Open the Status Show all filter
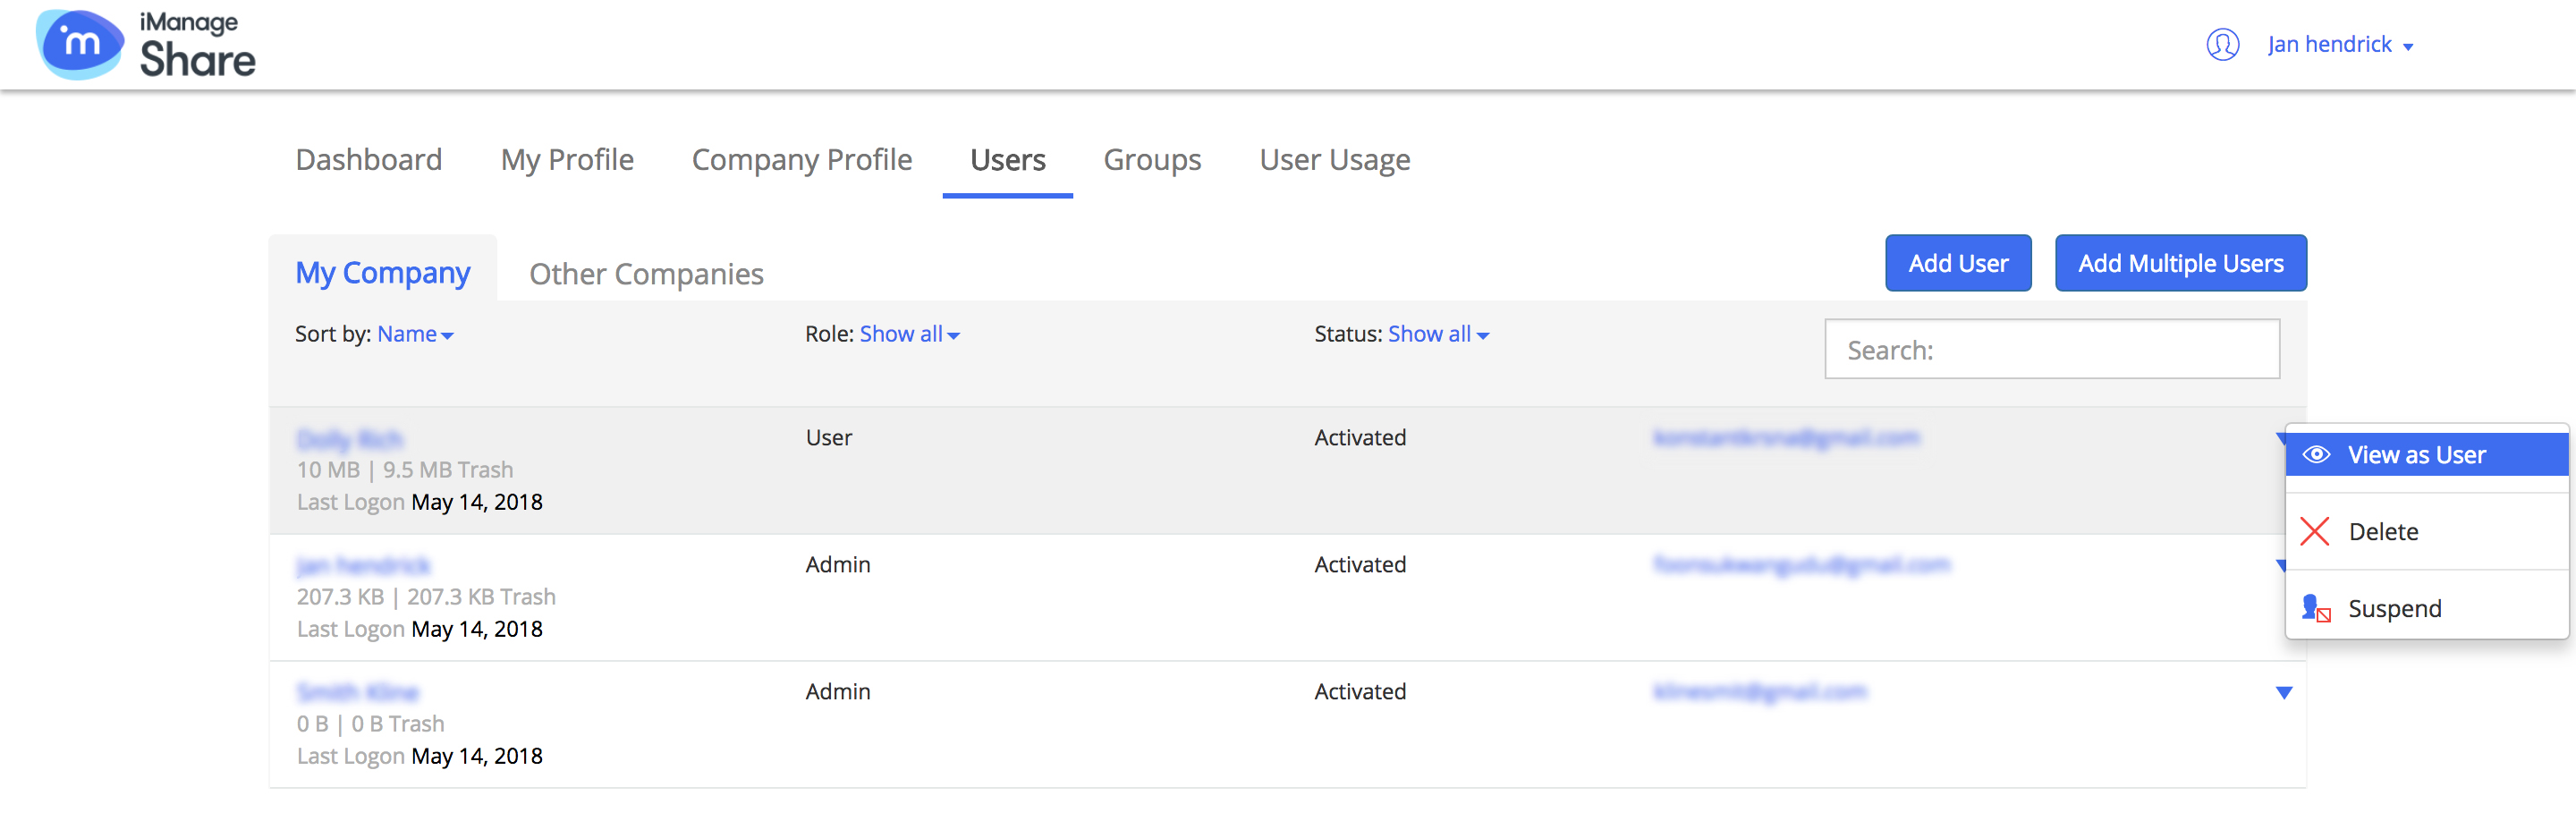2576x821 pixels. [1437, 334]
